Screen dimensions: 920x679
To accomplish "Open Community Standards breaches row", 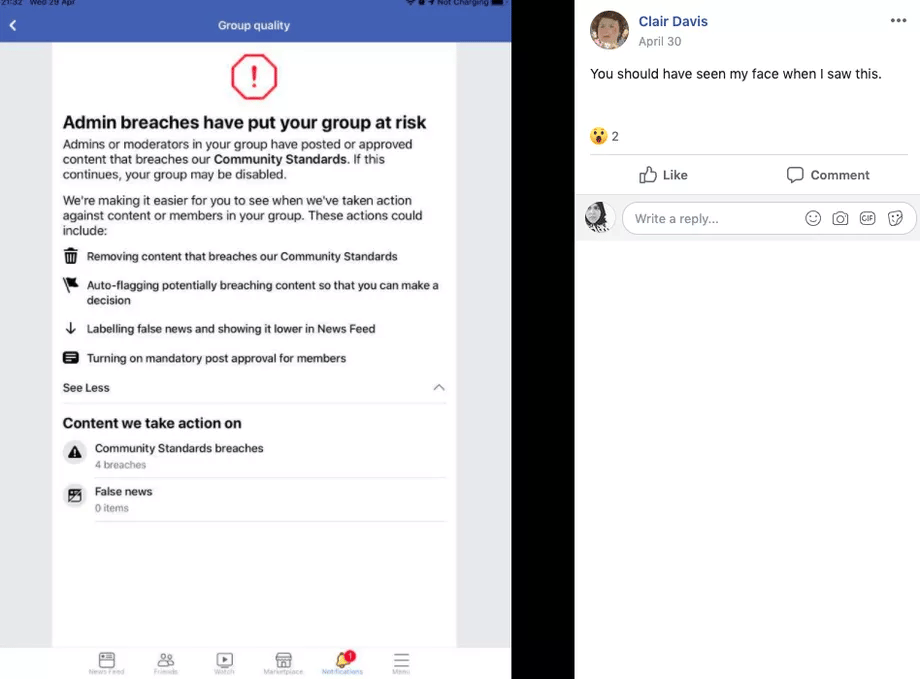I will coord(254,456).
